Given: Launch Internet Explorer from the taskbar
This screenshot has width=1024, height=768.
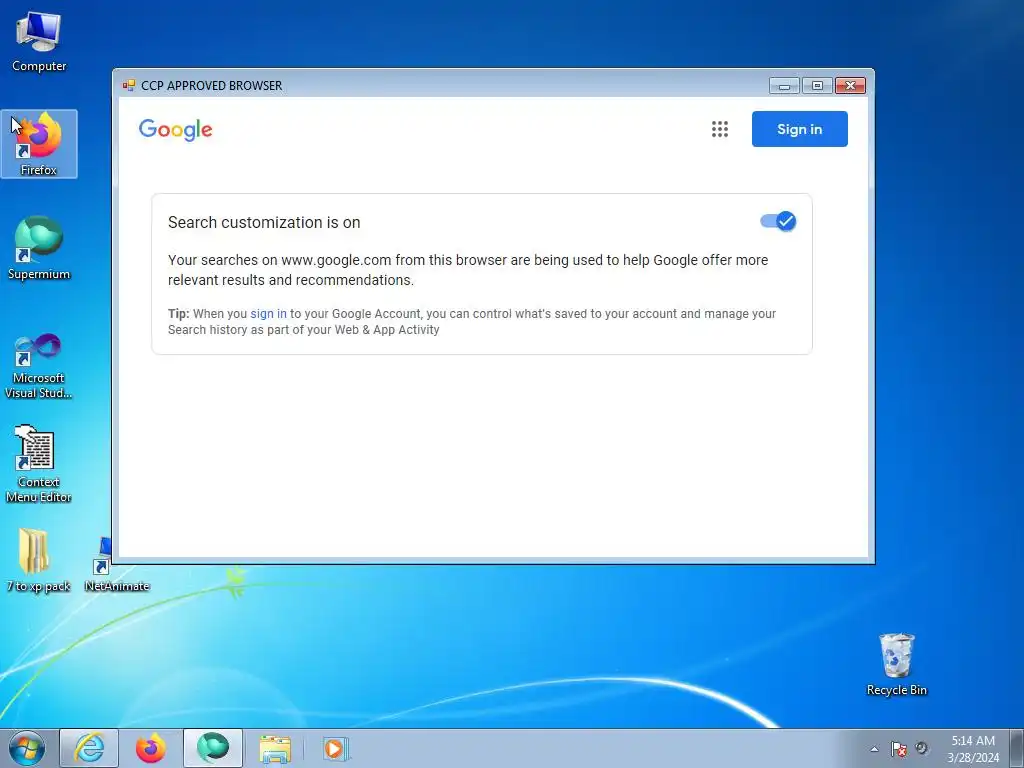Looking at the screenshot, I should coord(89,748).
